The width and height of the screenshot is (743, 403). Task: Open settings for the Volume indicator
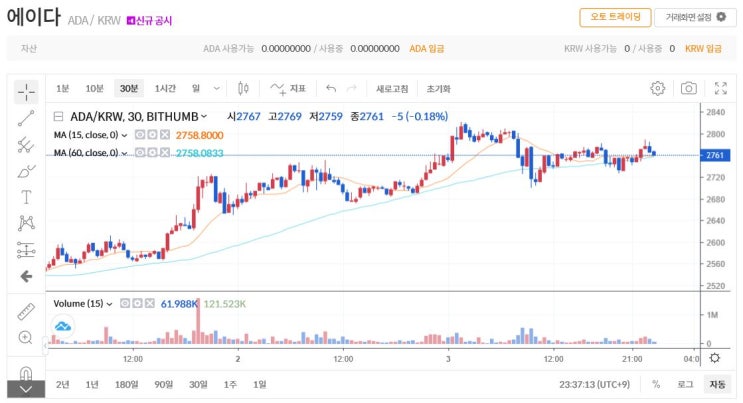(x=137, y=303)
